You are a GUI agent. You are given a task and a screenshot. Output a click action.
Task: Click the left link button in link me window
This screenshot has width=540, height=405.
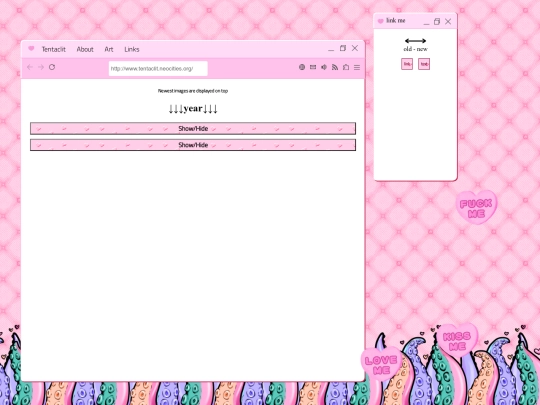tap(407, 64)
